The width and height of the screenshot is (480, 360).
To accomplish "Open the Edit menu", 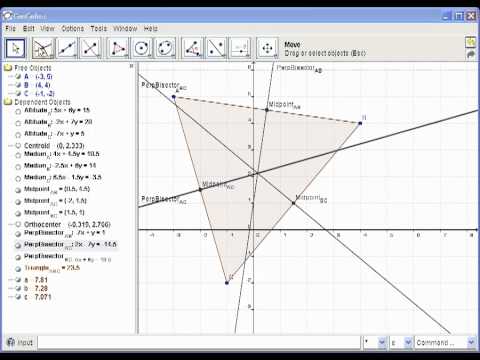I will [29, 28].
